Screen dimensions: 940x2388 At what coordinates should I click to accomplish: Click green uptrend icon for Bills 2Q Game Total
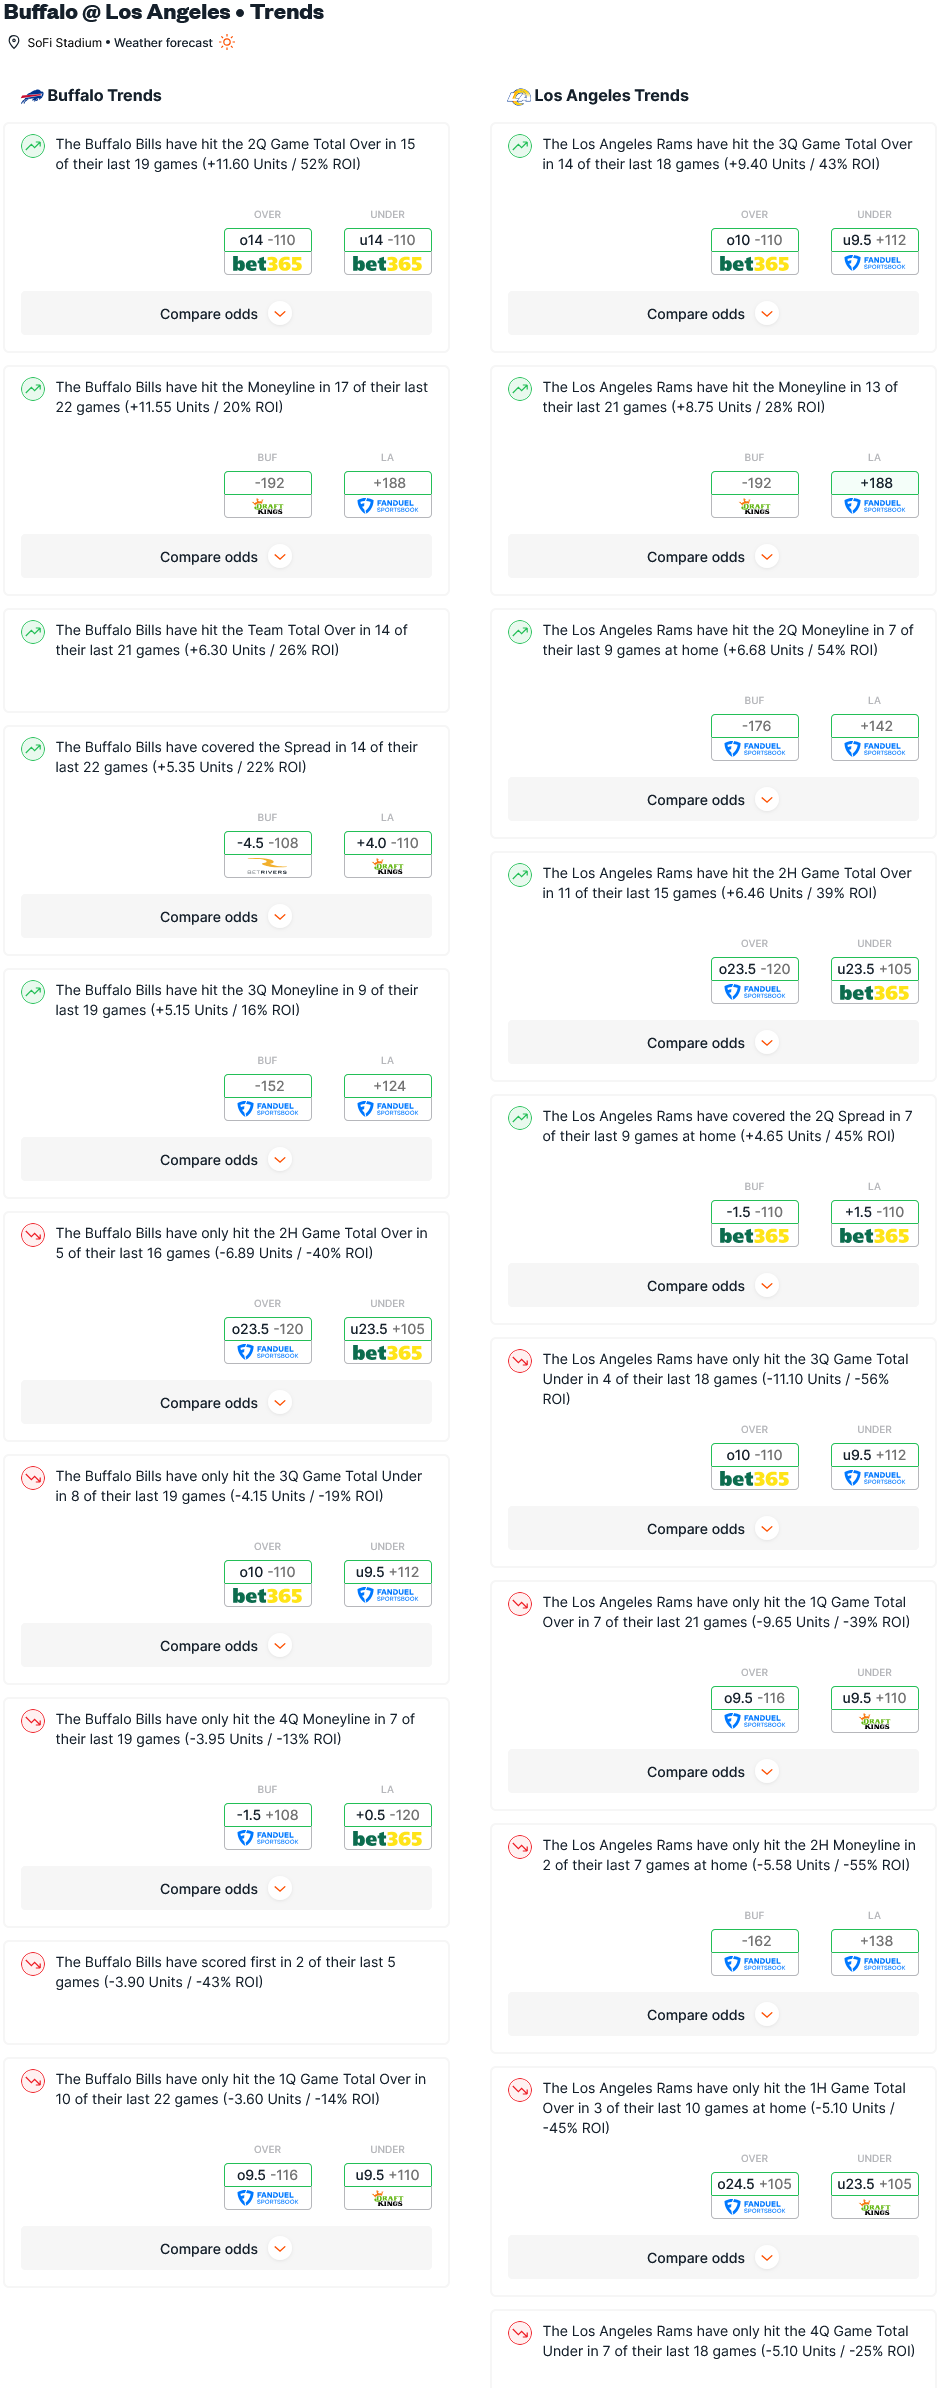[33, 146]
